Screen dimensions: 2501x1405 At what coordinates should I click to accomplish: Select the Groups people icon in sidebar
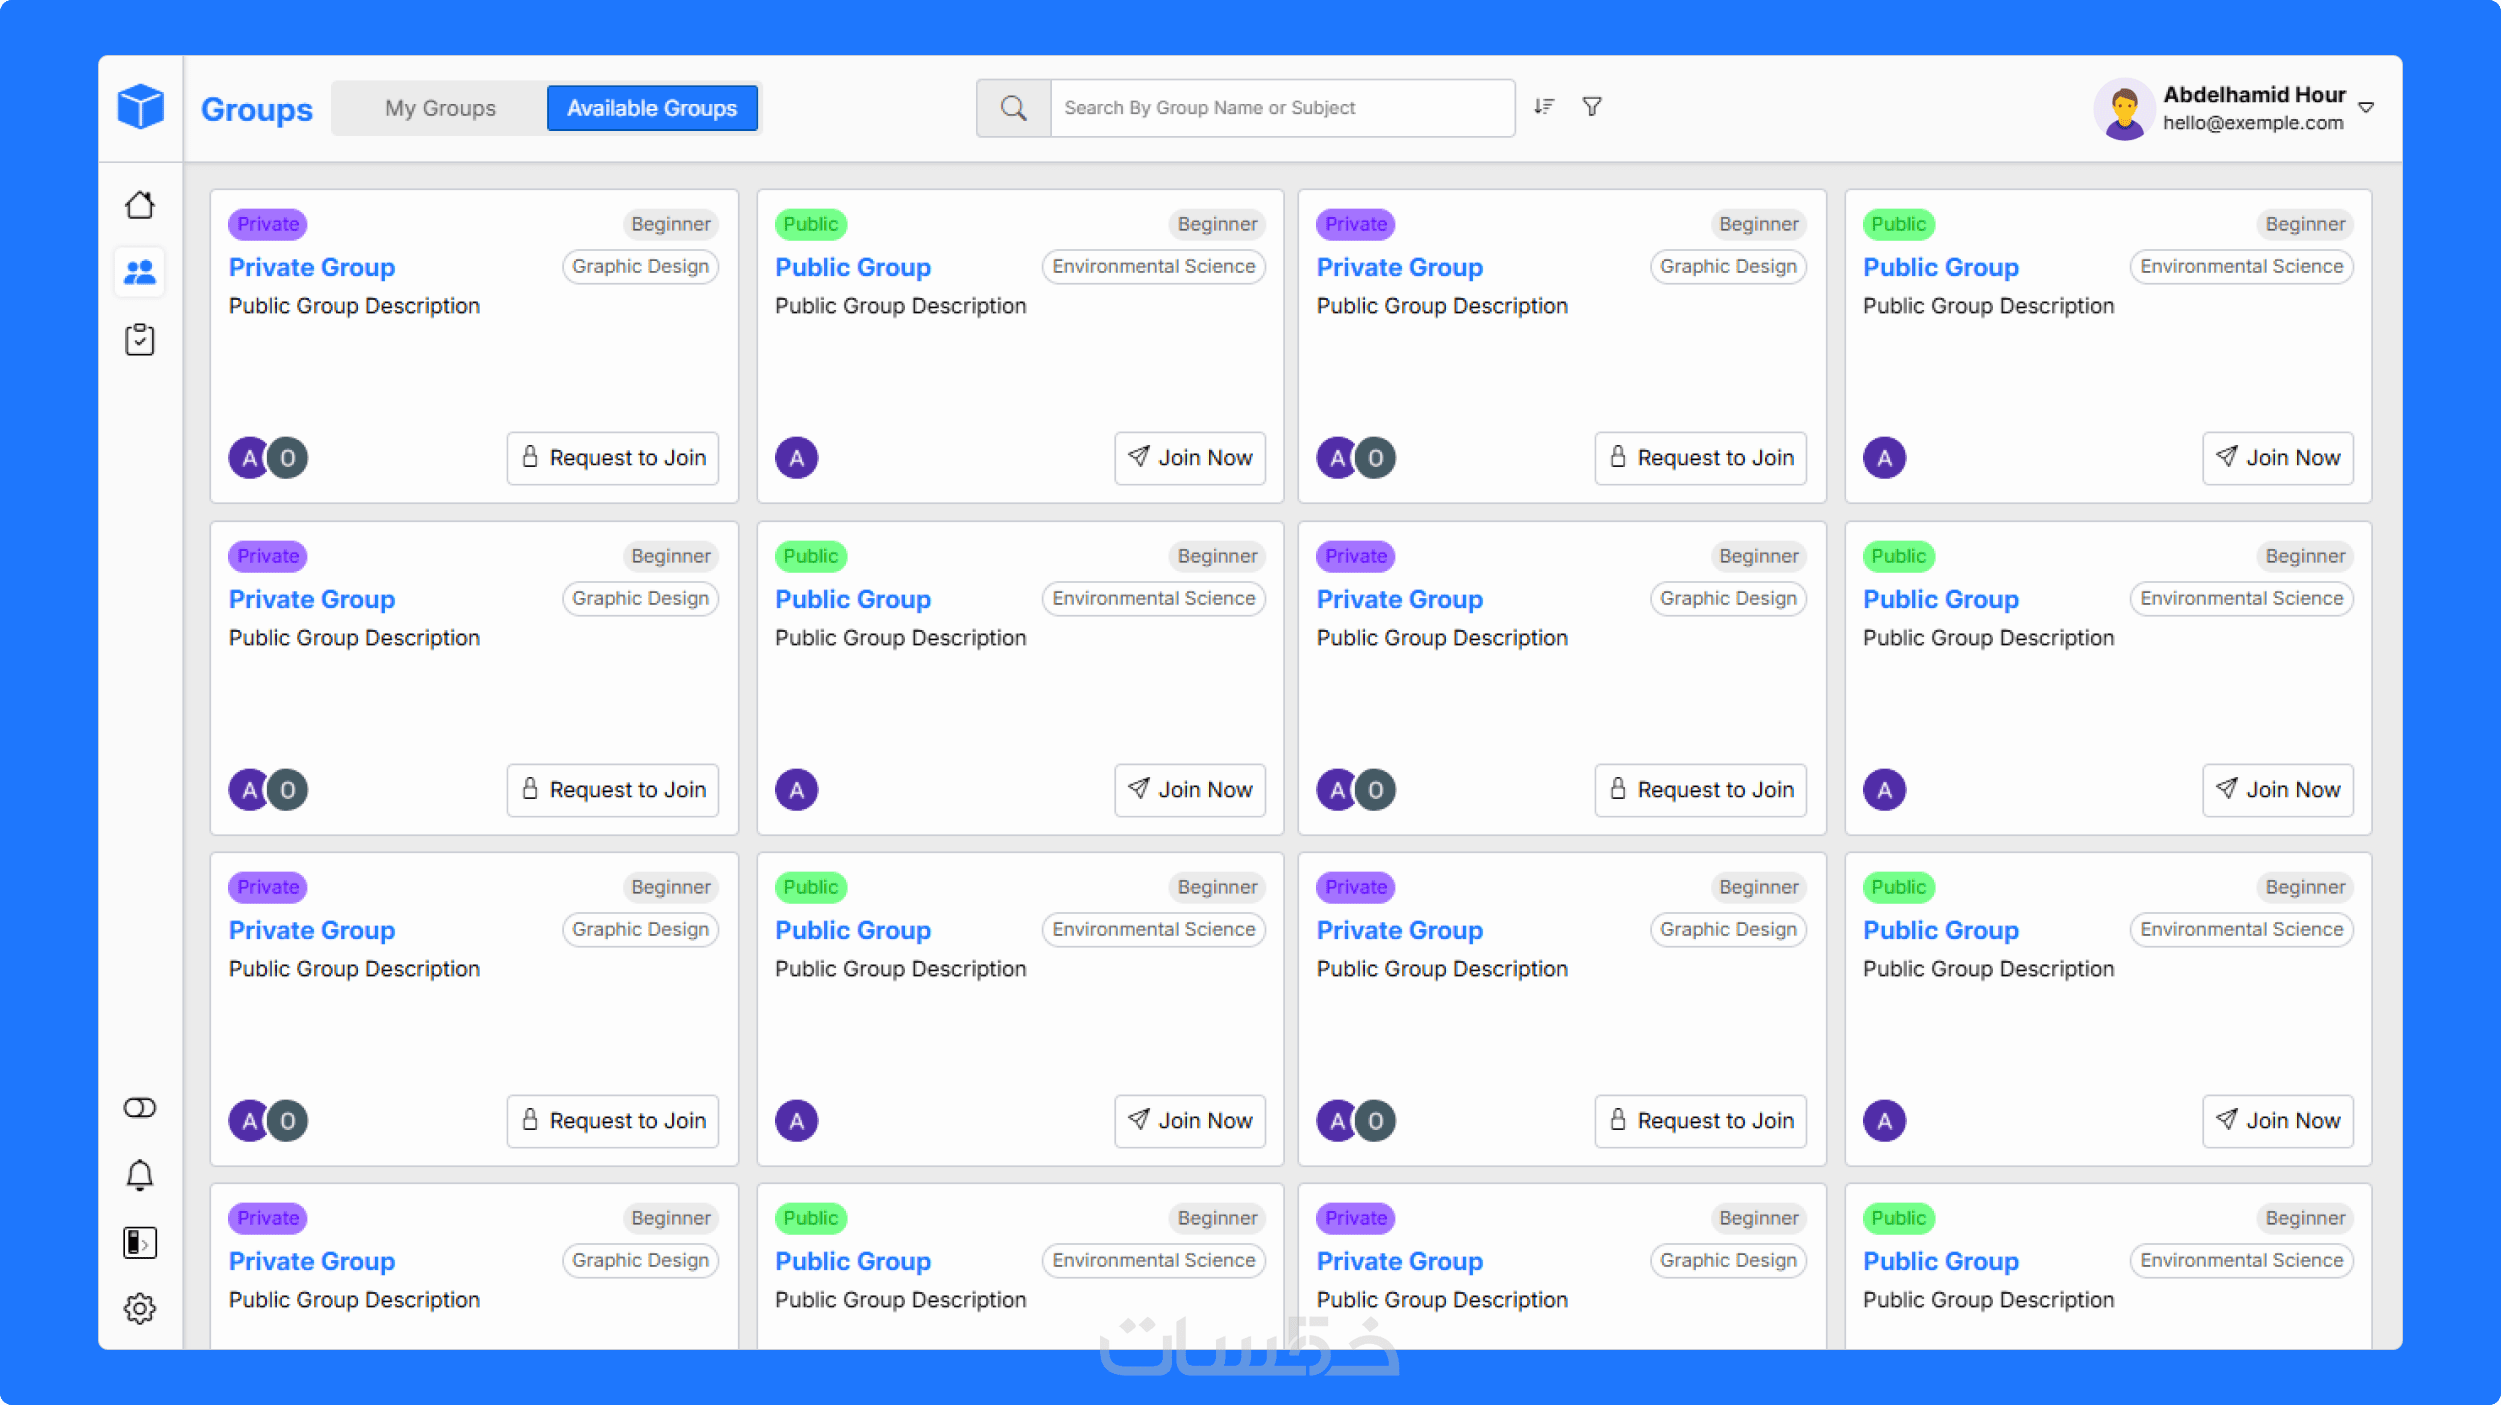140,272
